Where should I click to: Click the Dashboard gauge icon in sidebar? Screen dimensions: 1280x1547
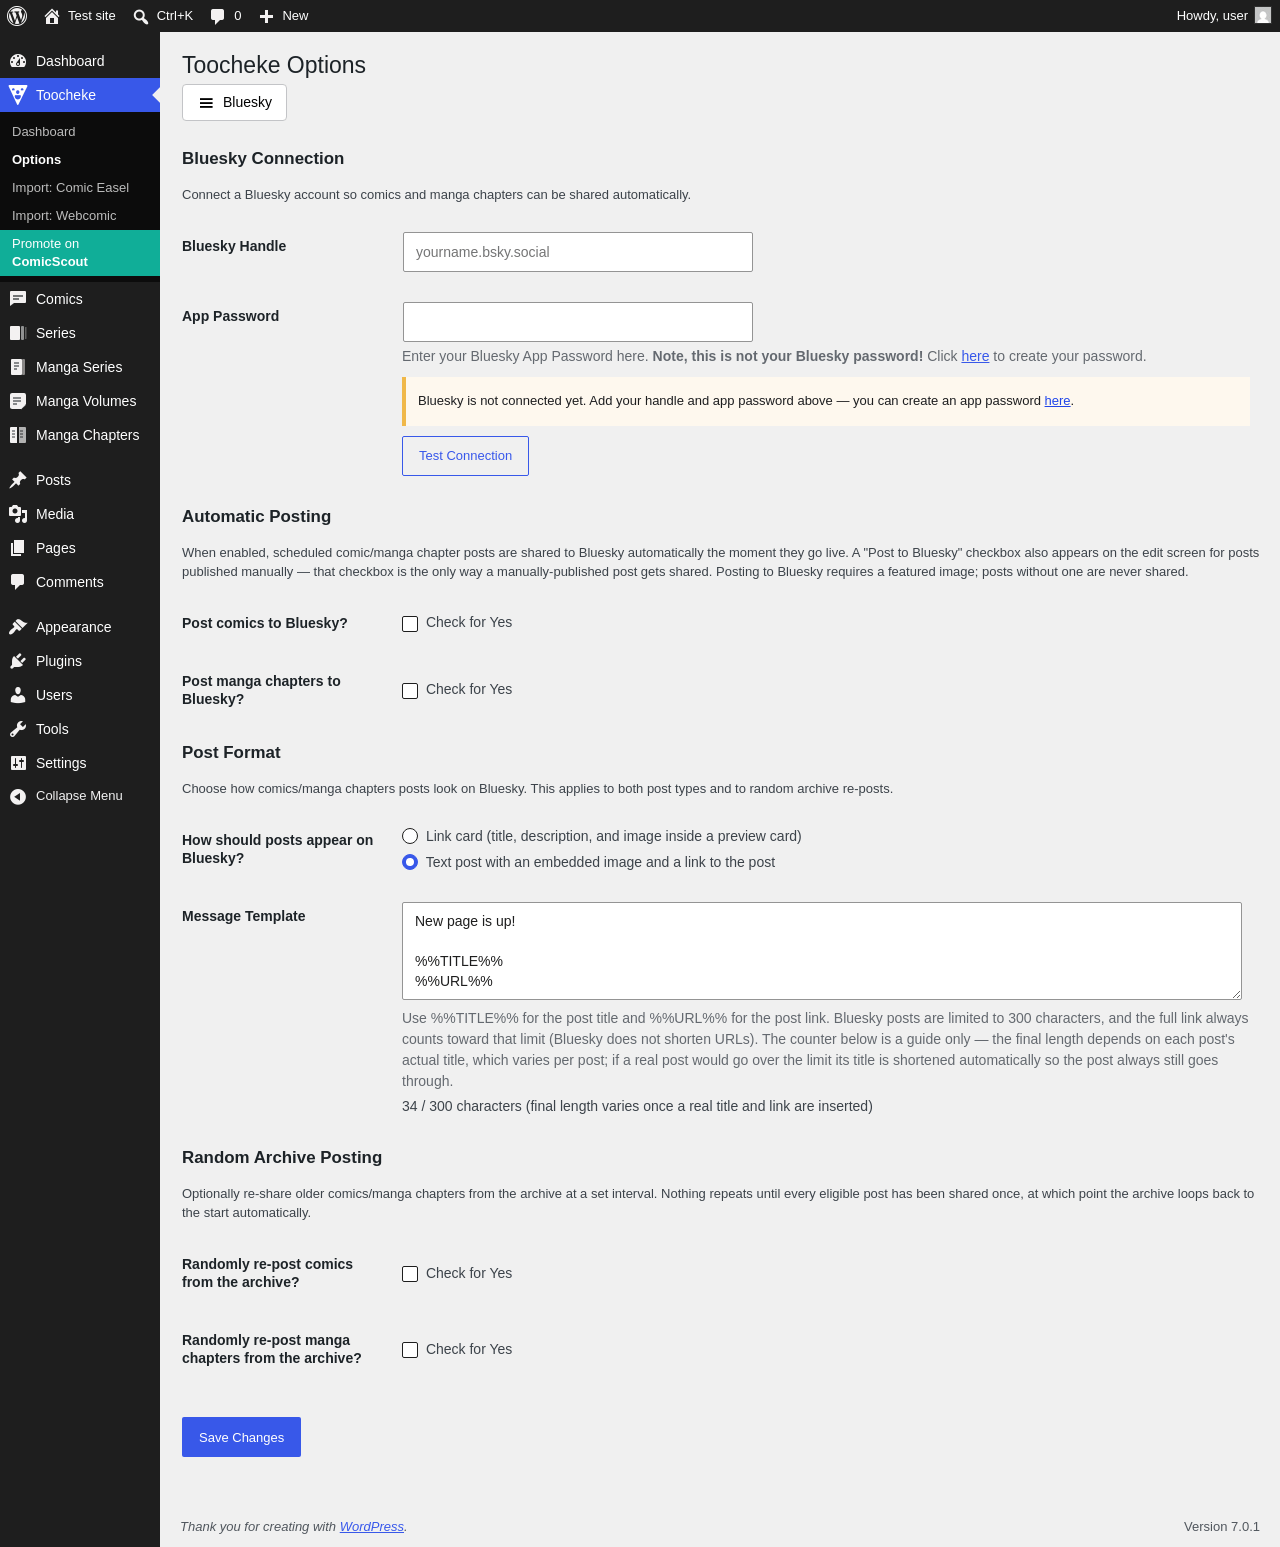pos(18,61)
